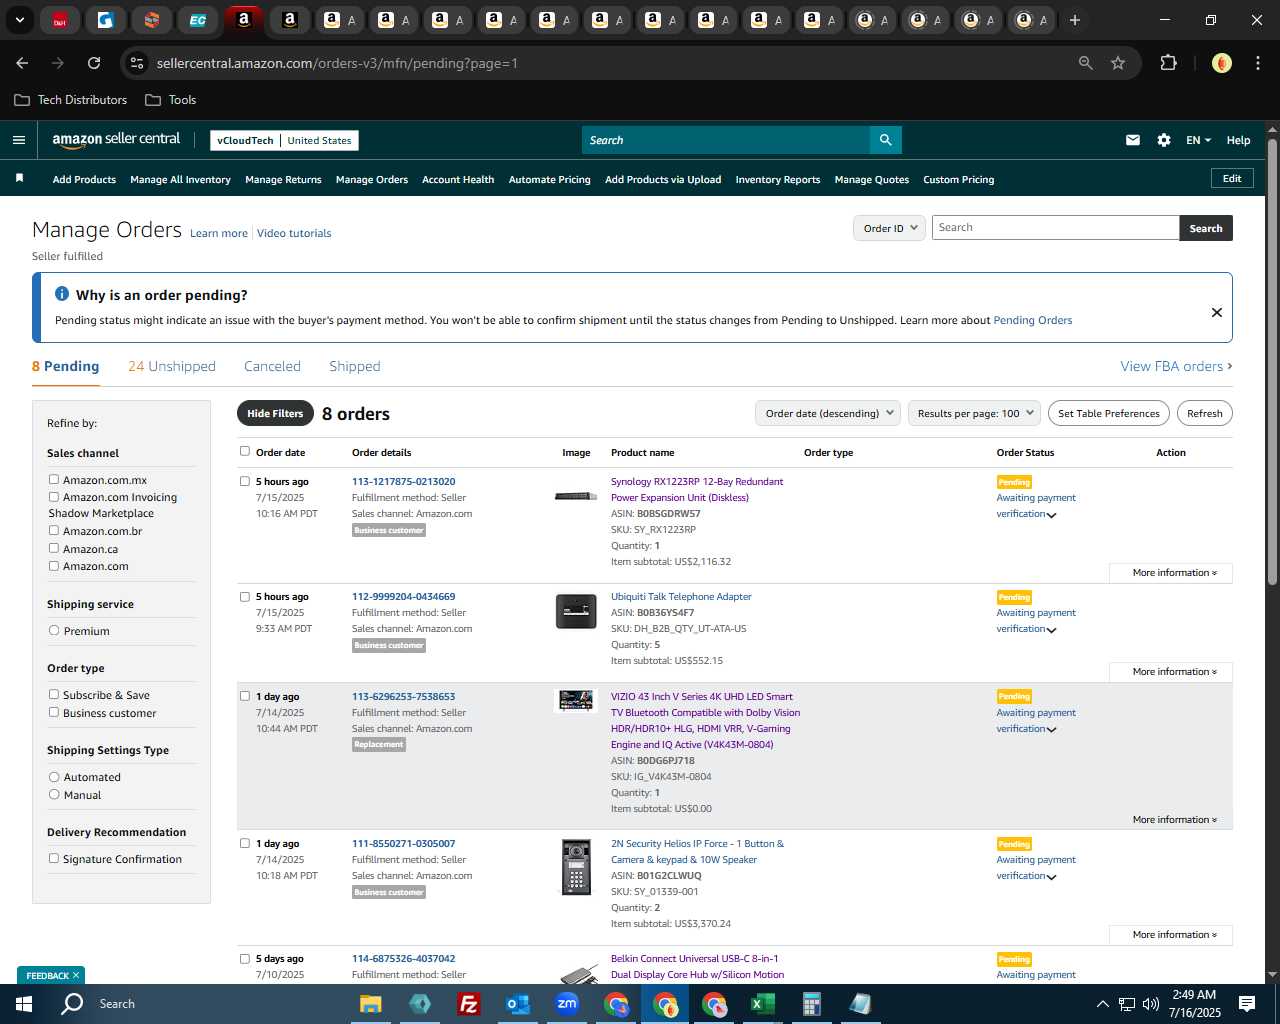Open the messages envelope icon
This screenshot has height=1024, width=1280.
point(1132,140)
